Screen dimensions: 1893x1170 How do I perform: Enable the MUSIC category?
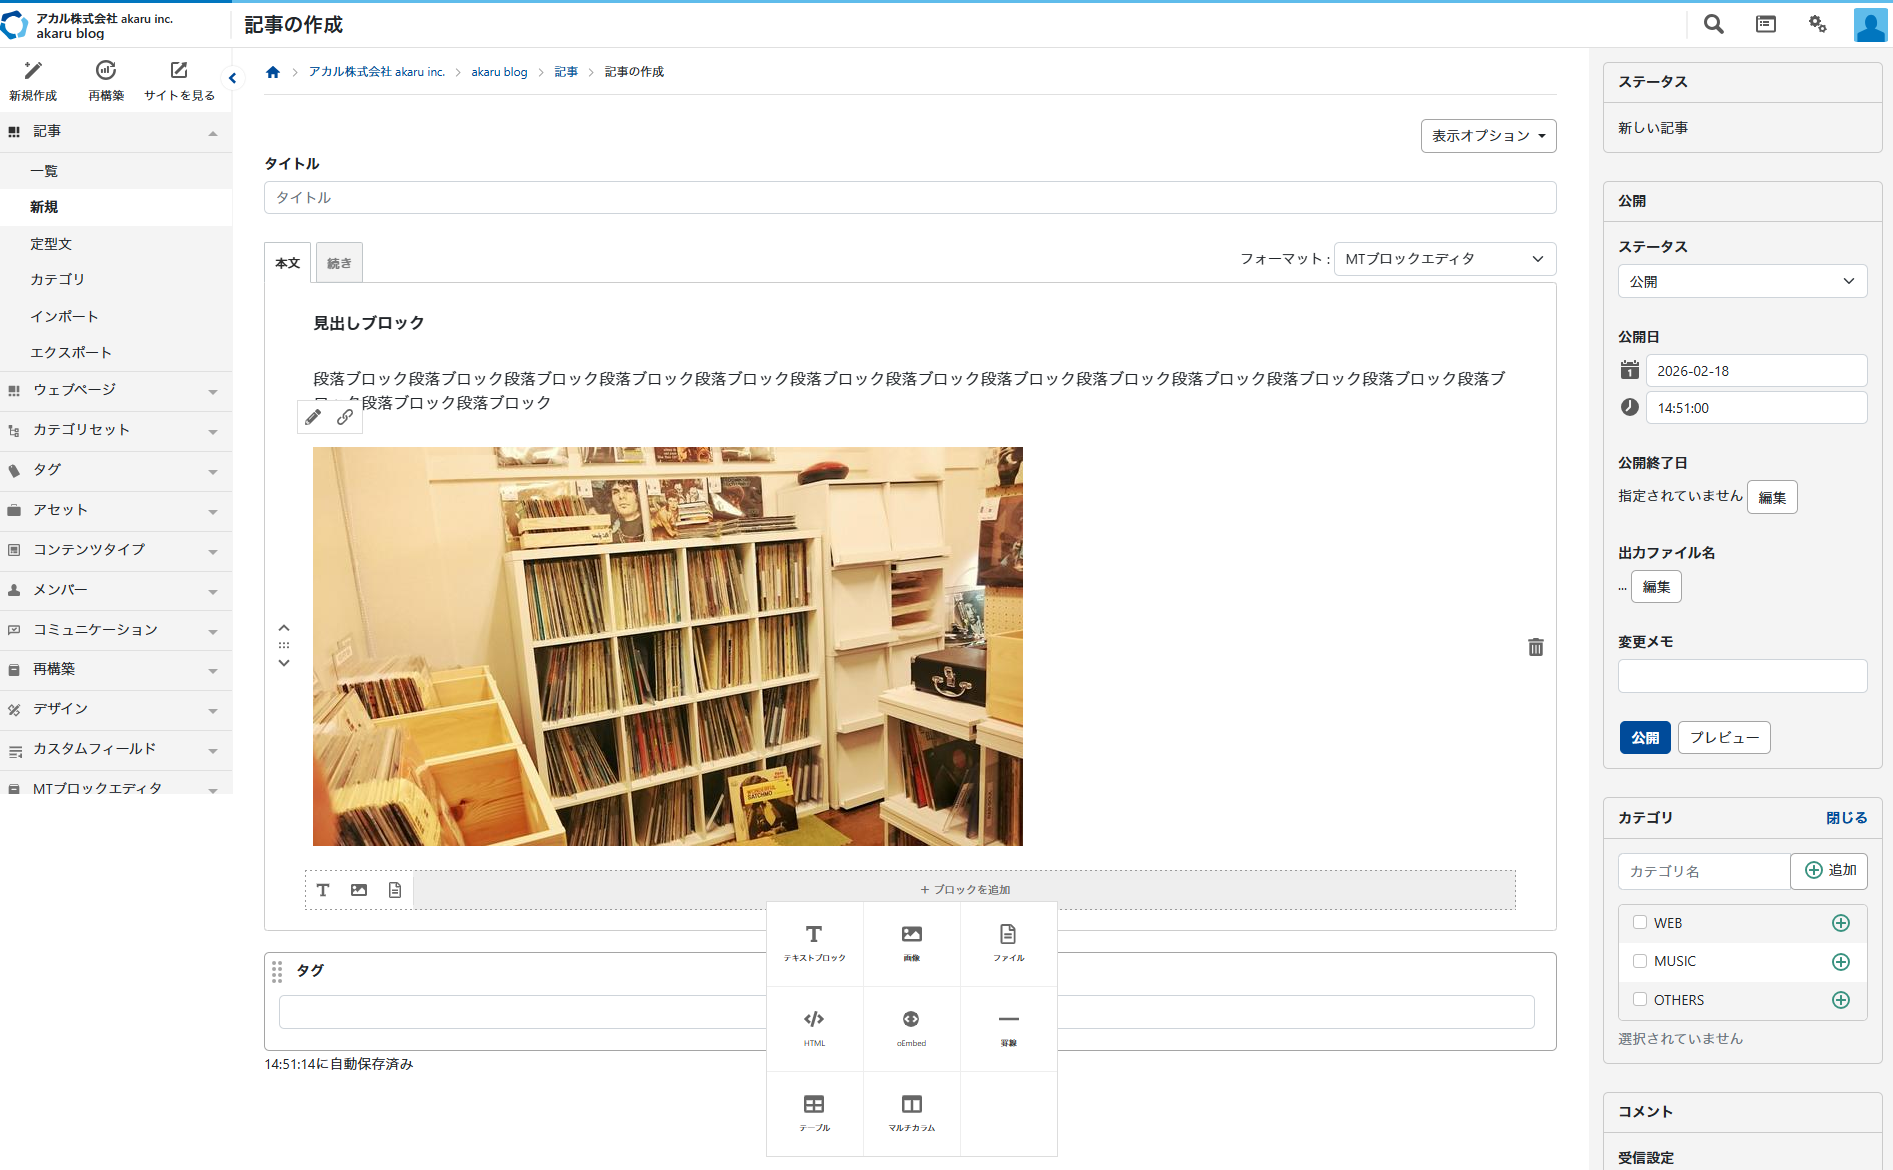(1638, 960)
